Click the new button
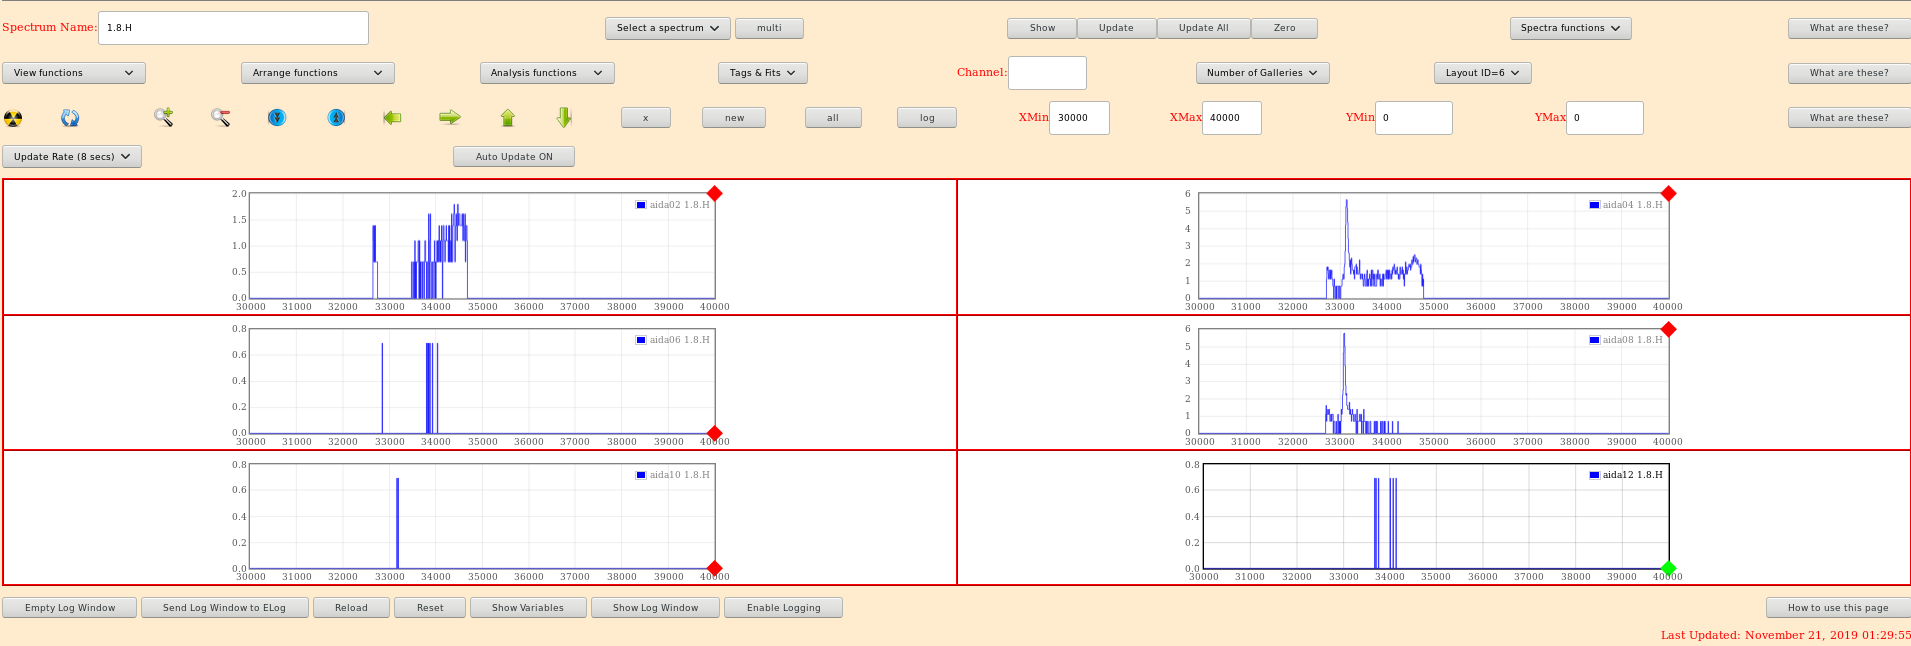Image resolution: width=1911 pixels, height=646 pixels. tap(734, 118)
